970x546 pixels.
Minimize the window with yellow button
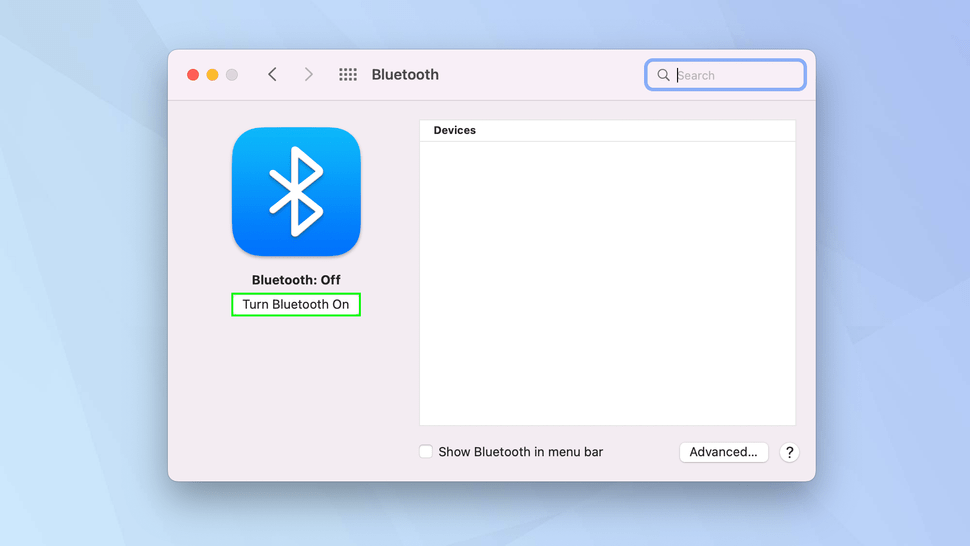coord(212,75)
